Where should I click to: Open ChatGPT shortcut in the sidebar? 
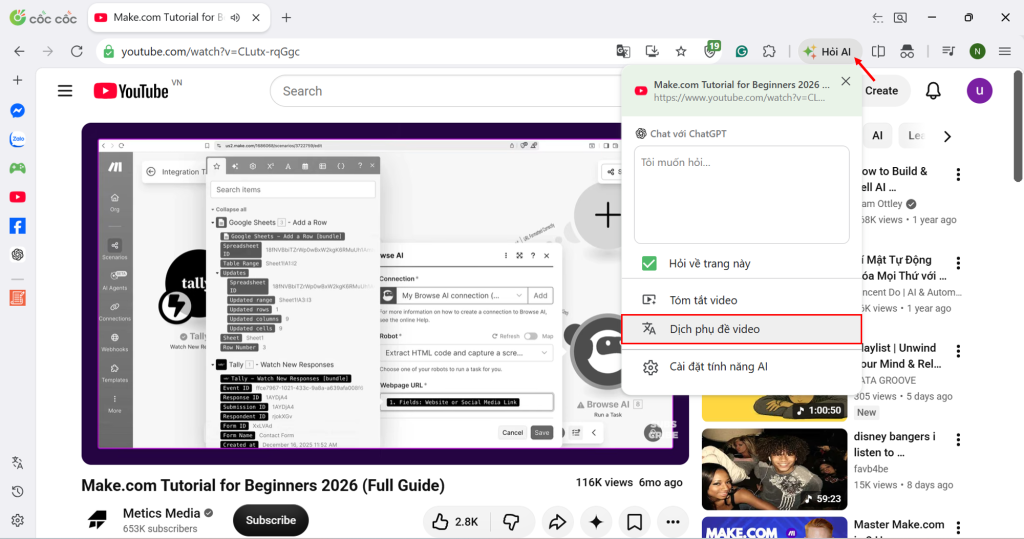coord(18,255)
